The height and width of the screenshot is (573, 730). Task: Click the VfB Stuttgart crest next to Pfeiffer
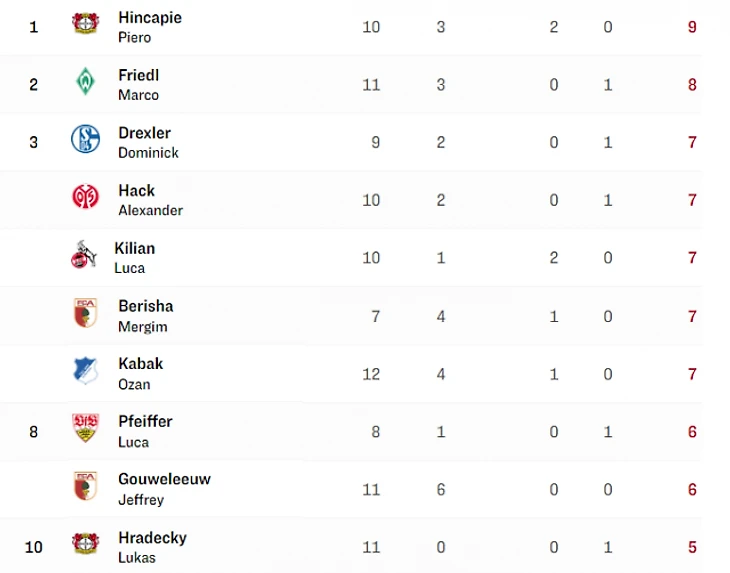pyautogui.click(x=86, y=428)
